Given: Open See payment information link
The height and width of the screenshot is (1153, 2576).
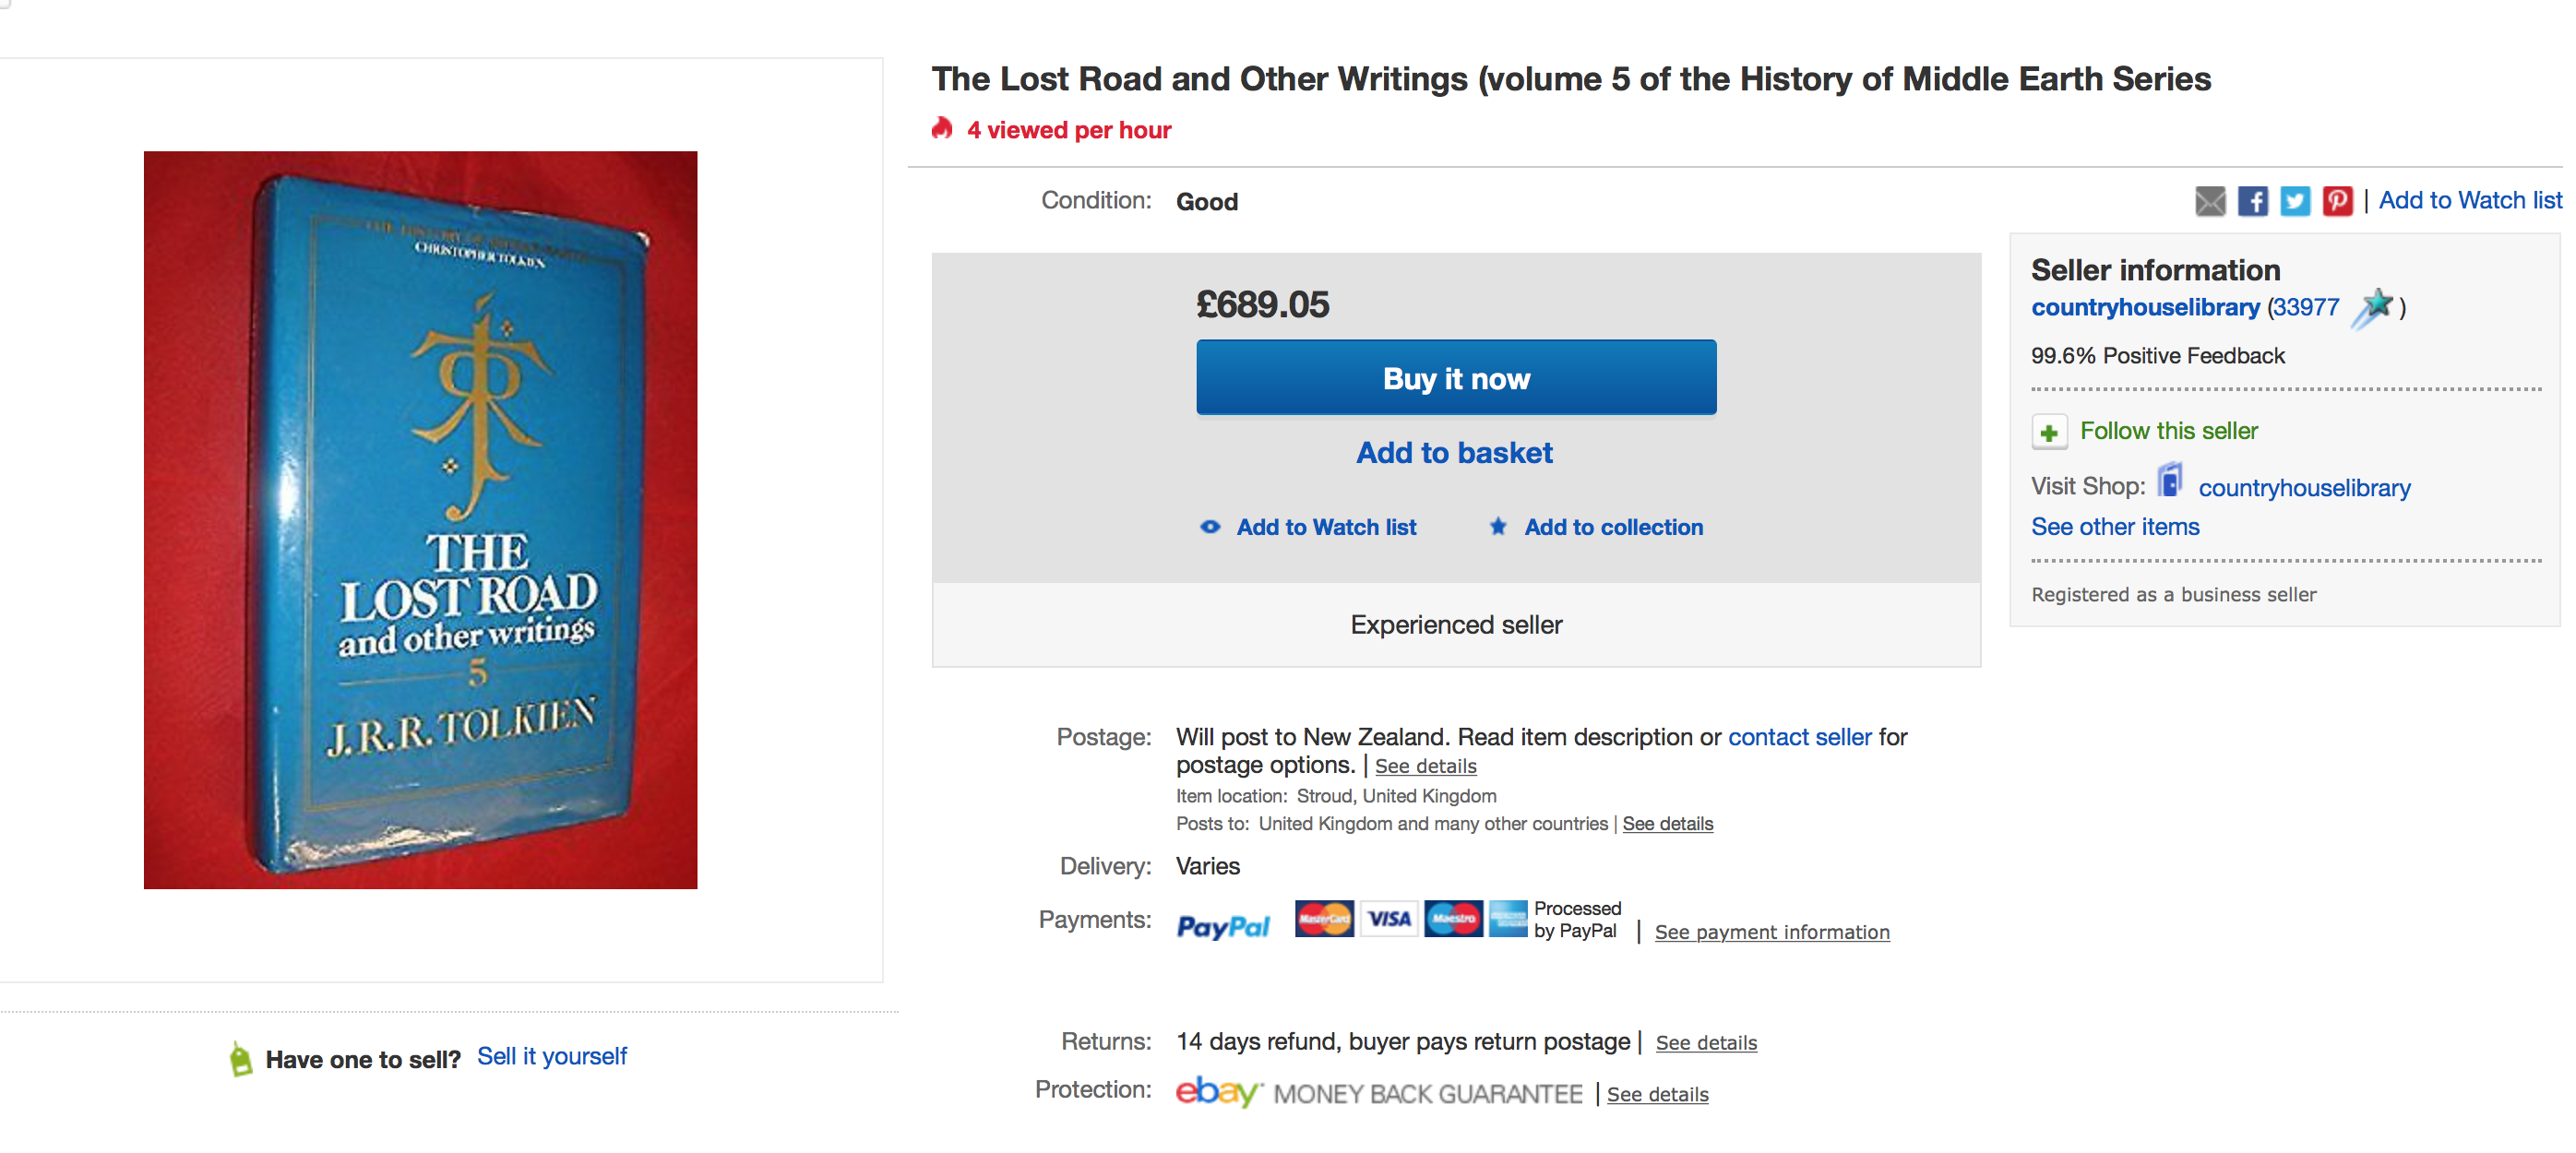Looking at the screenshot, I should [1771, 932].
